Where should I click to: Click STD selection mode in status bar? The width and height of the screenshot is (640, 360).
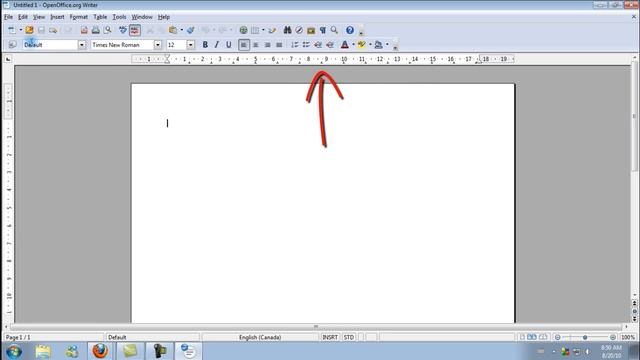point(349,338)
